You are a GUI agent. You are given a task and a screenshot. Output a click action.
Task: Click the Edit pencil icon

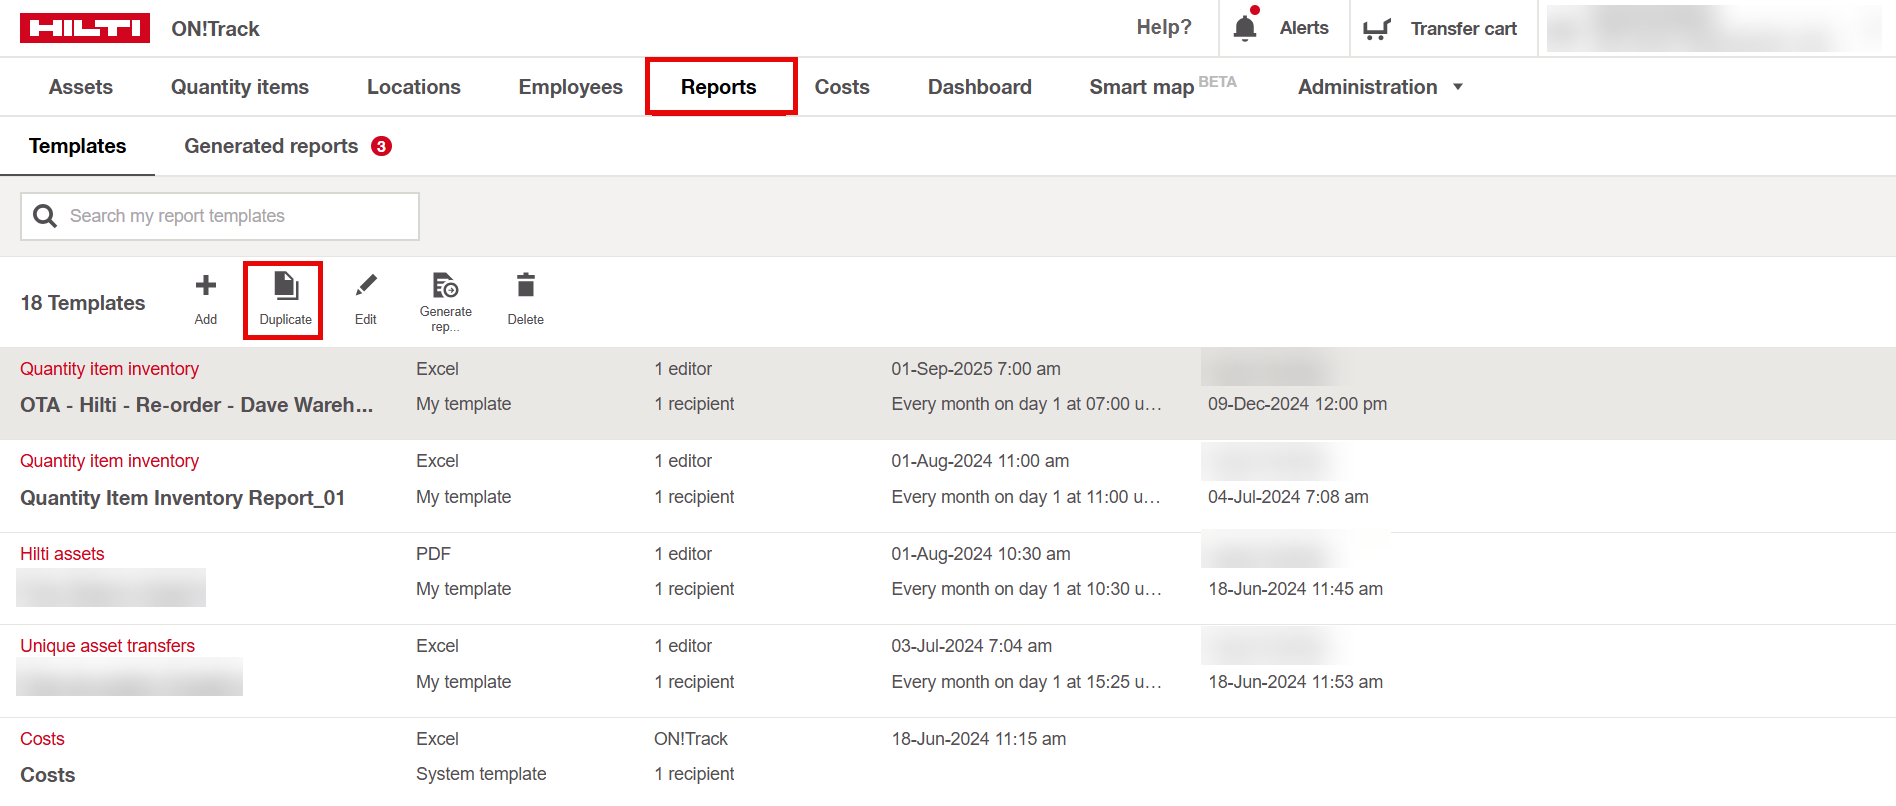pos(366,287)
